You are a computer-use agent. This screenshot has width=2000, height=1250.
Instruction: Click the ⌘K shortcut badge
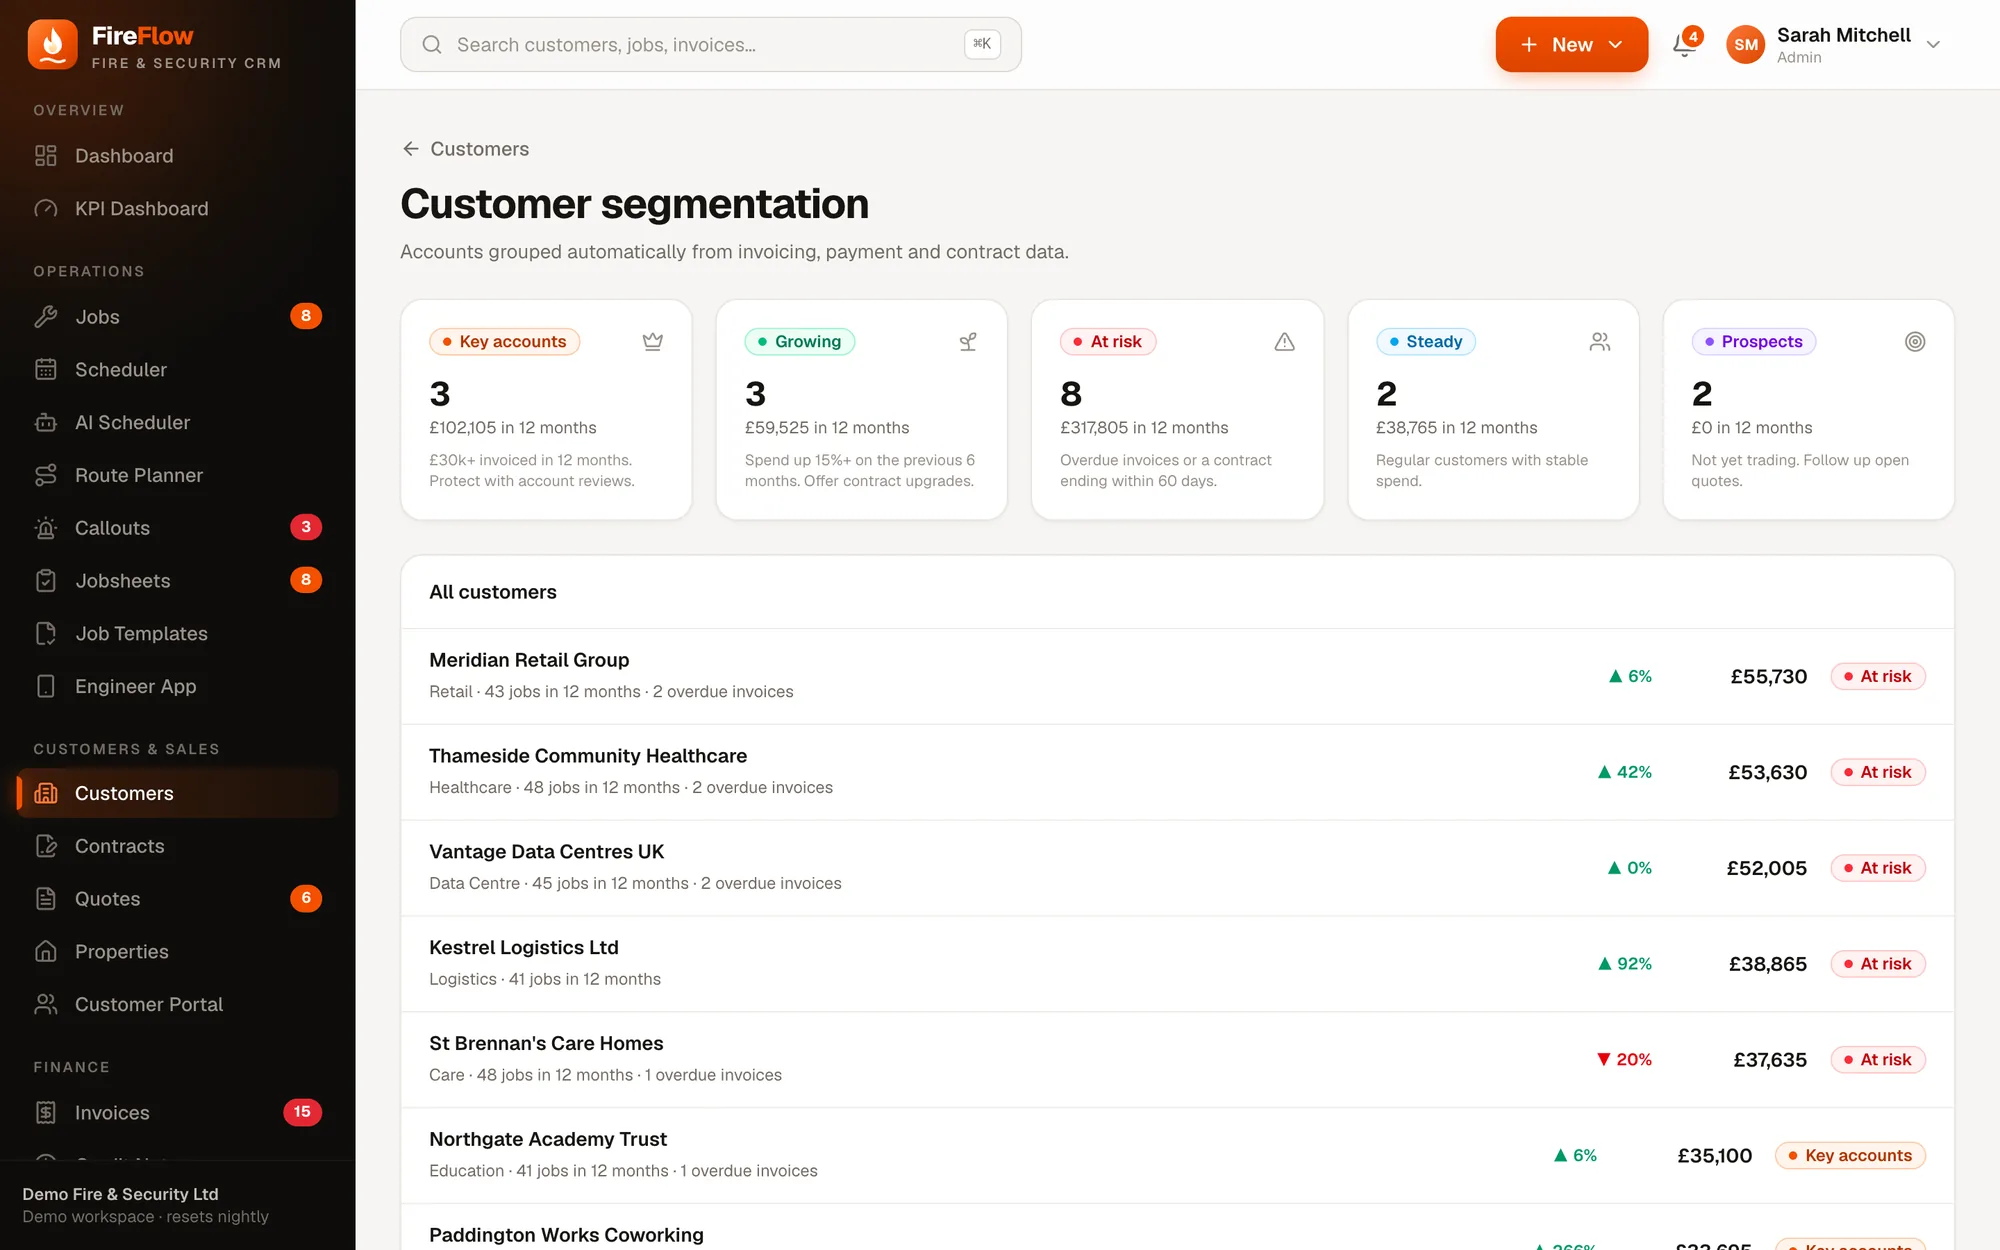click(982, 44)
